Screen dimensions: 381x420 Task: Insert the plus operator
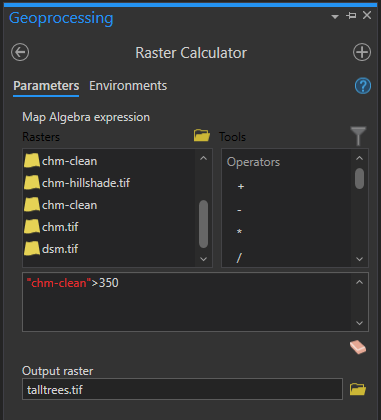[x=241, y=186]
